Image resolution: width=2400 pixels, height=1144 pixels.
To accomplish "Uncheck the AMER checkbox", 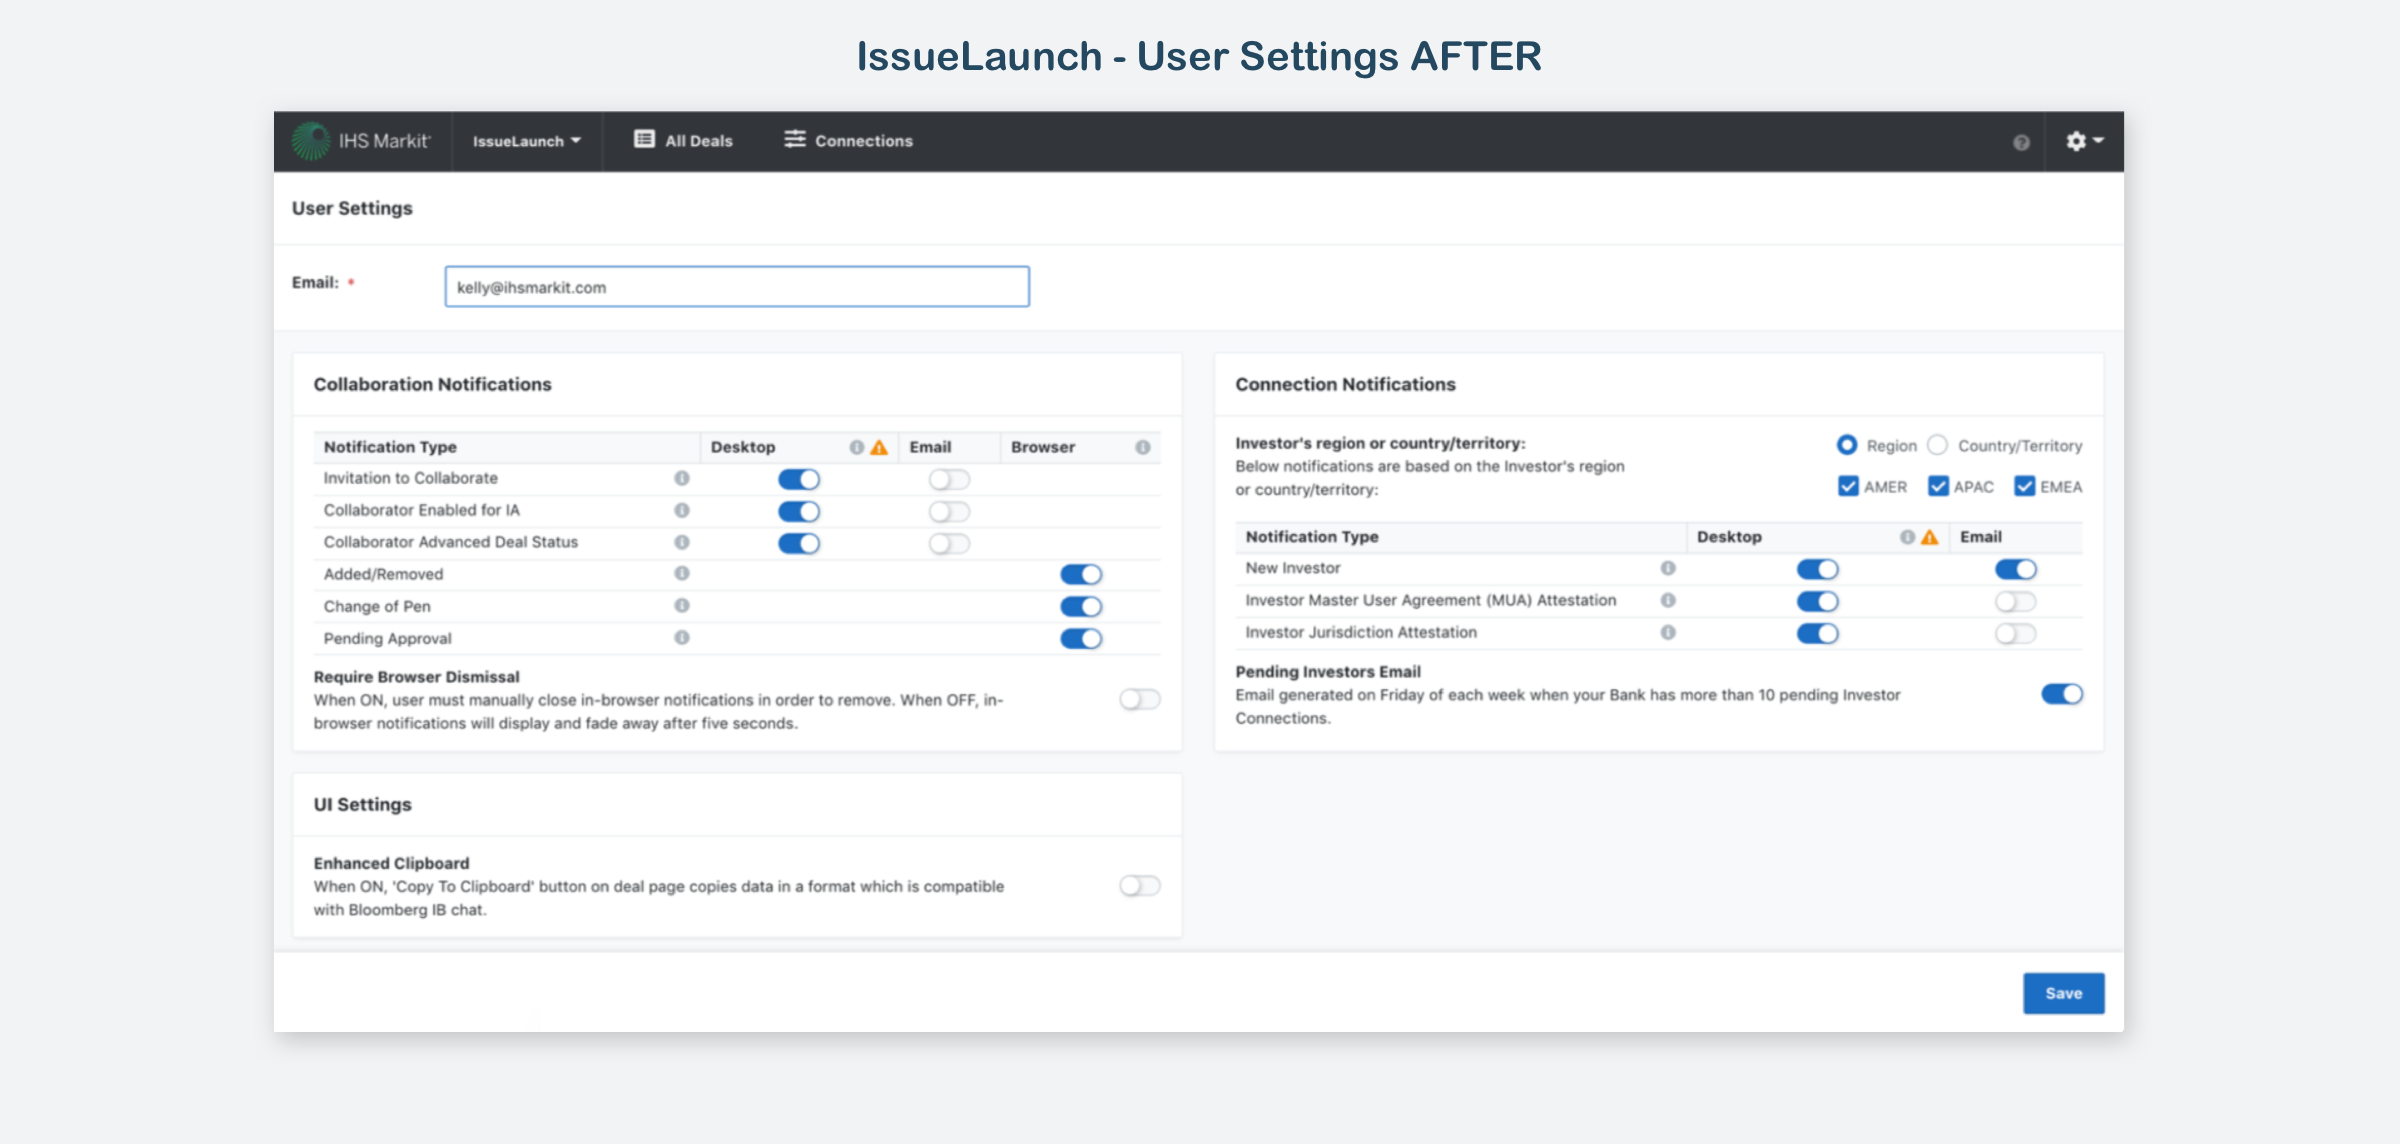I will point(1848,487).
